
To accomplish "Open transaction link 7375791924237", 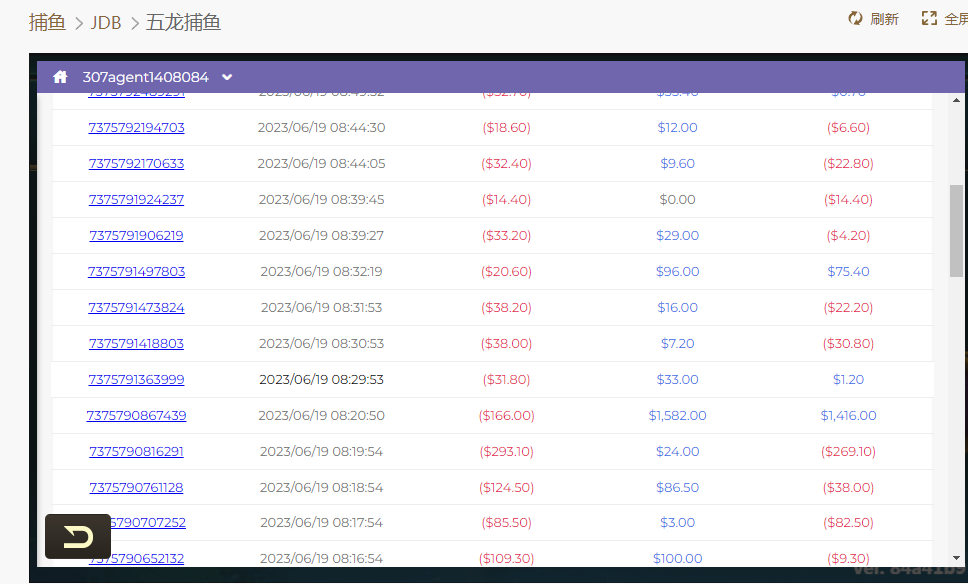I will [x=136, y=200].
